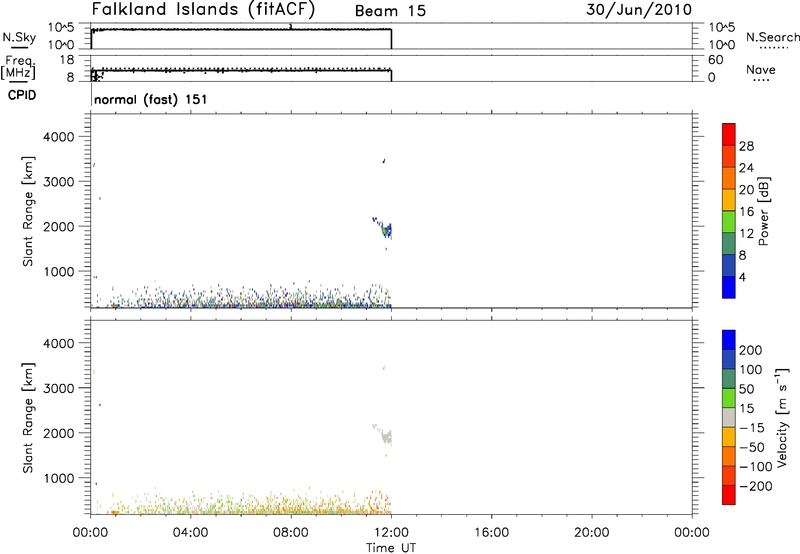Click the "Nave" legend label
This screenshot has height=554, width=800.
click(761, 70)
